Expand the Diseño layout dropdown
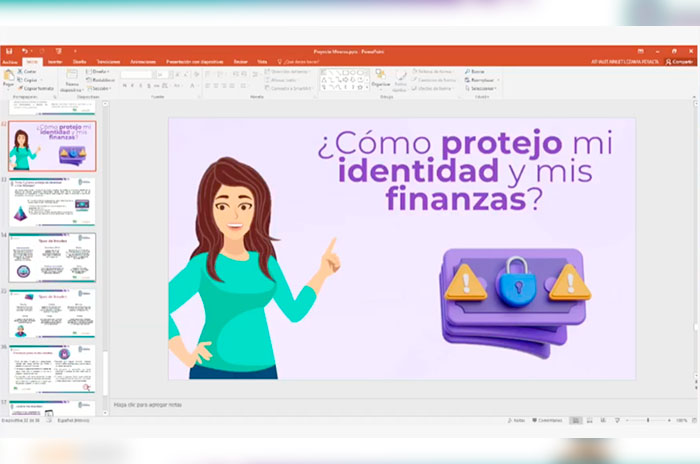The height and width of the screenshot is (464, 700). pos(101,71)
